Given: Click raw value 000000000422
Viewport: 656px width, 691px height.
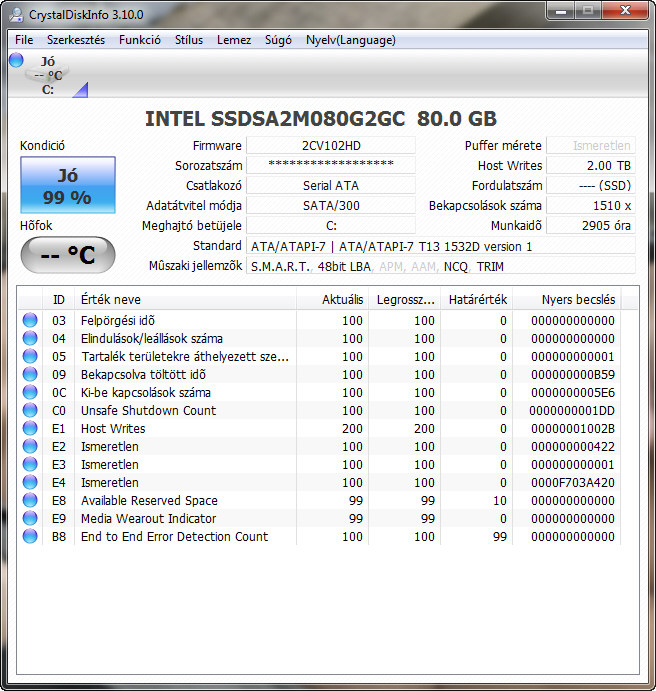Looking at the screenshot, I should pyautogui.click(x=573, y=447).
